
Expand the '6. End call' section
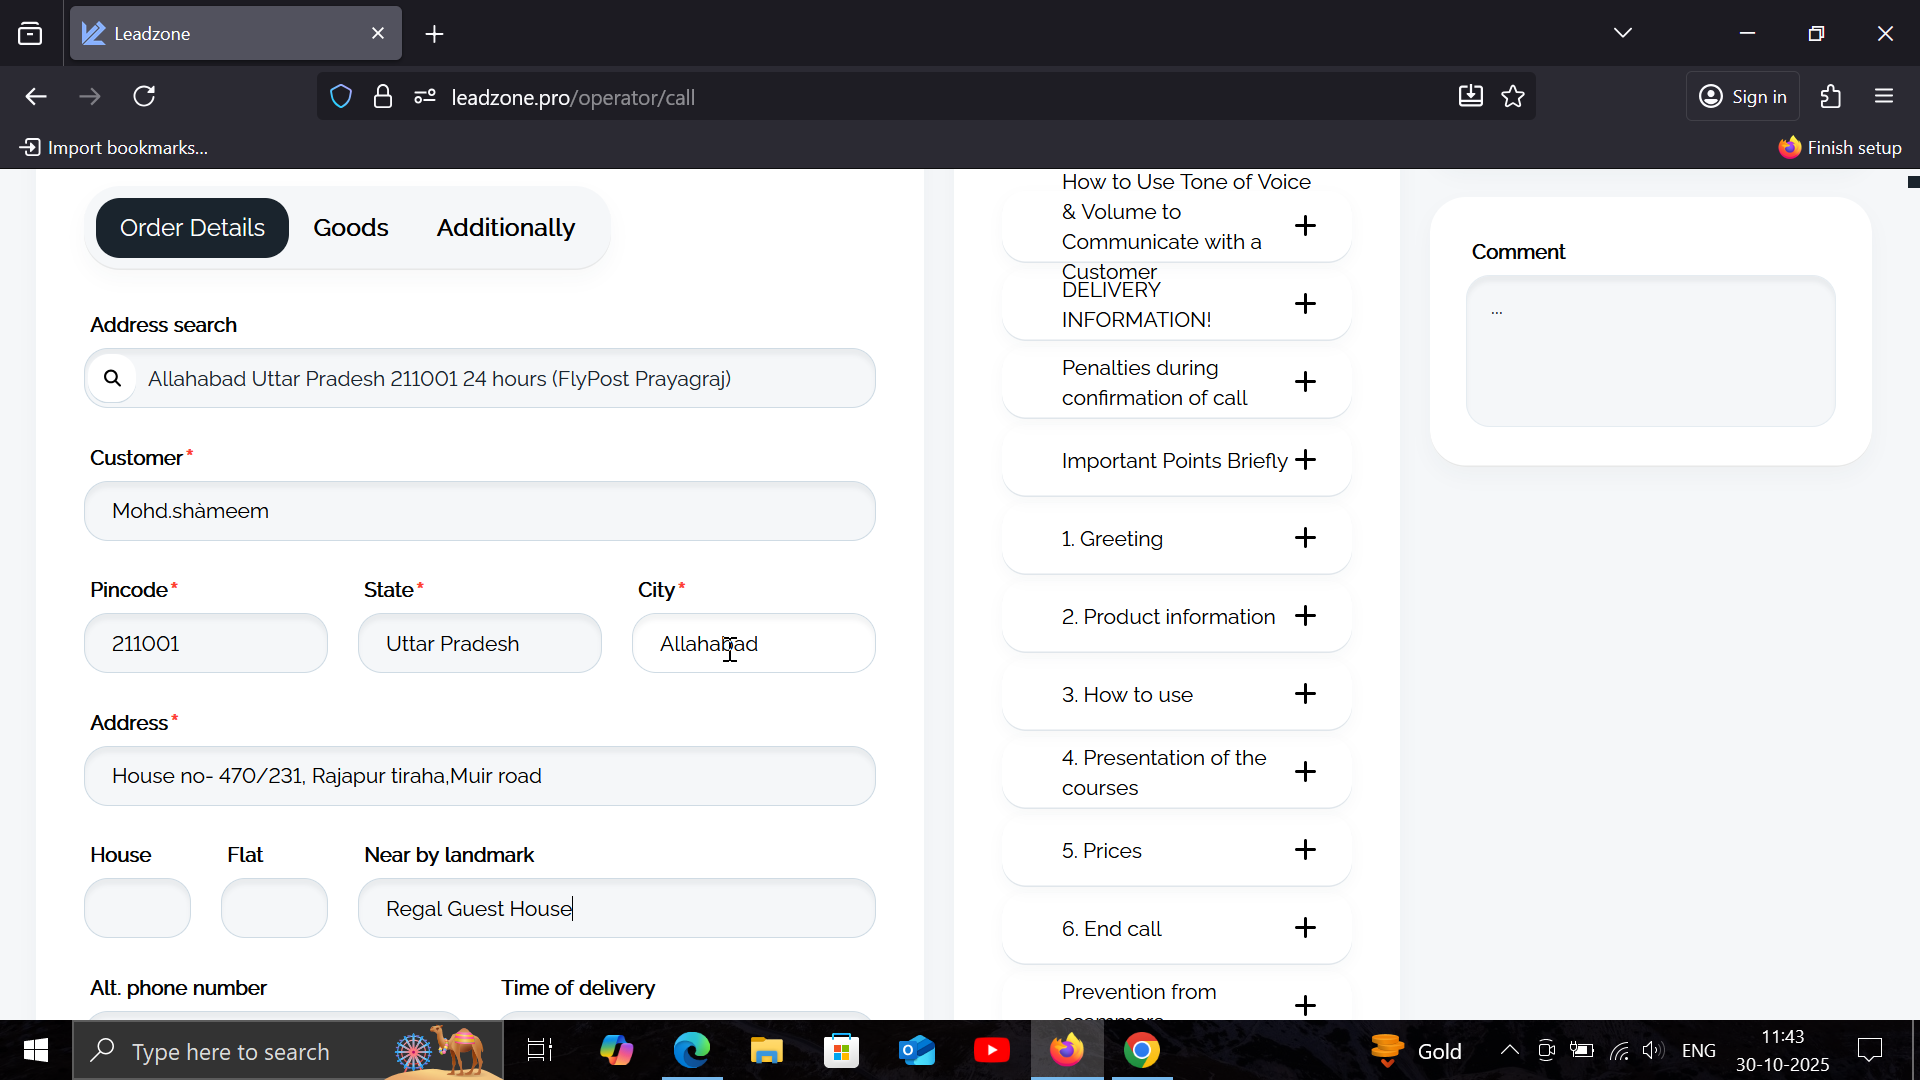(1305, 928)
